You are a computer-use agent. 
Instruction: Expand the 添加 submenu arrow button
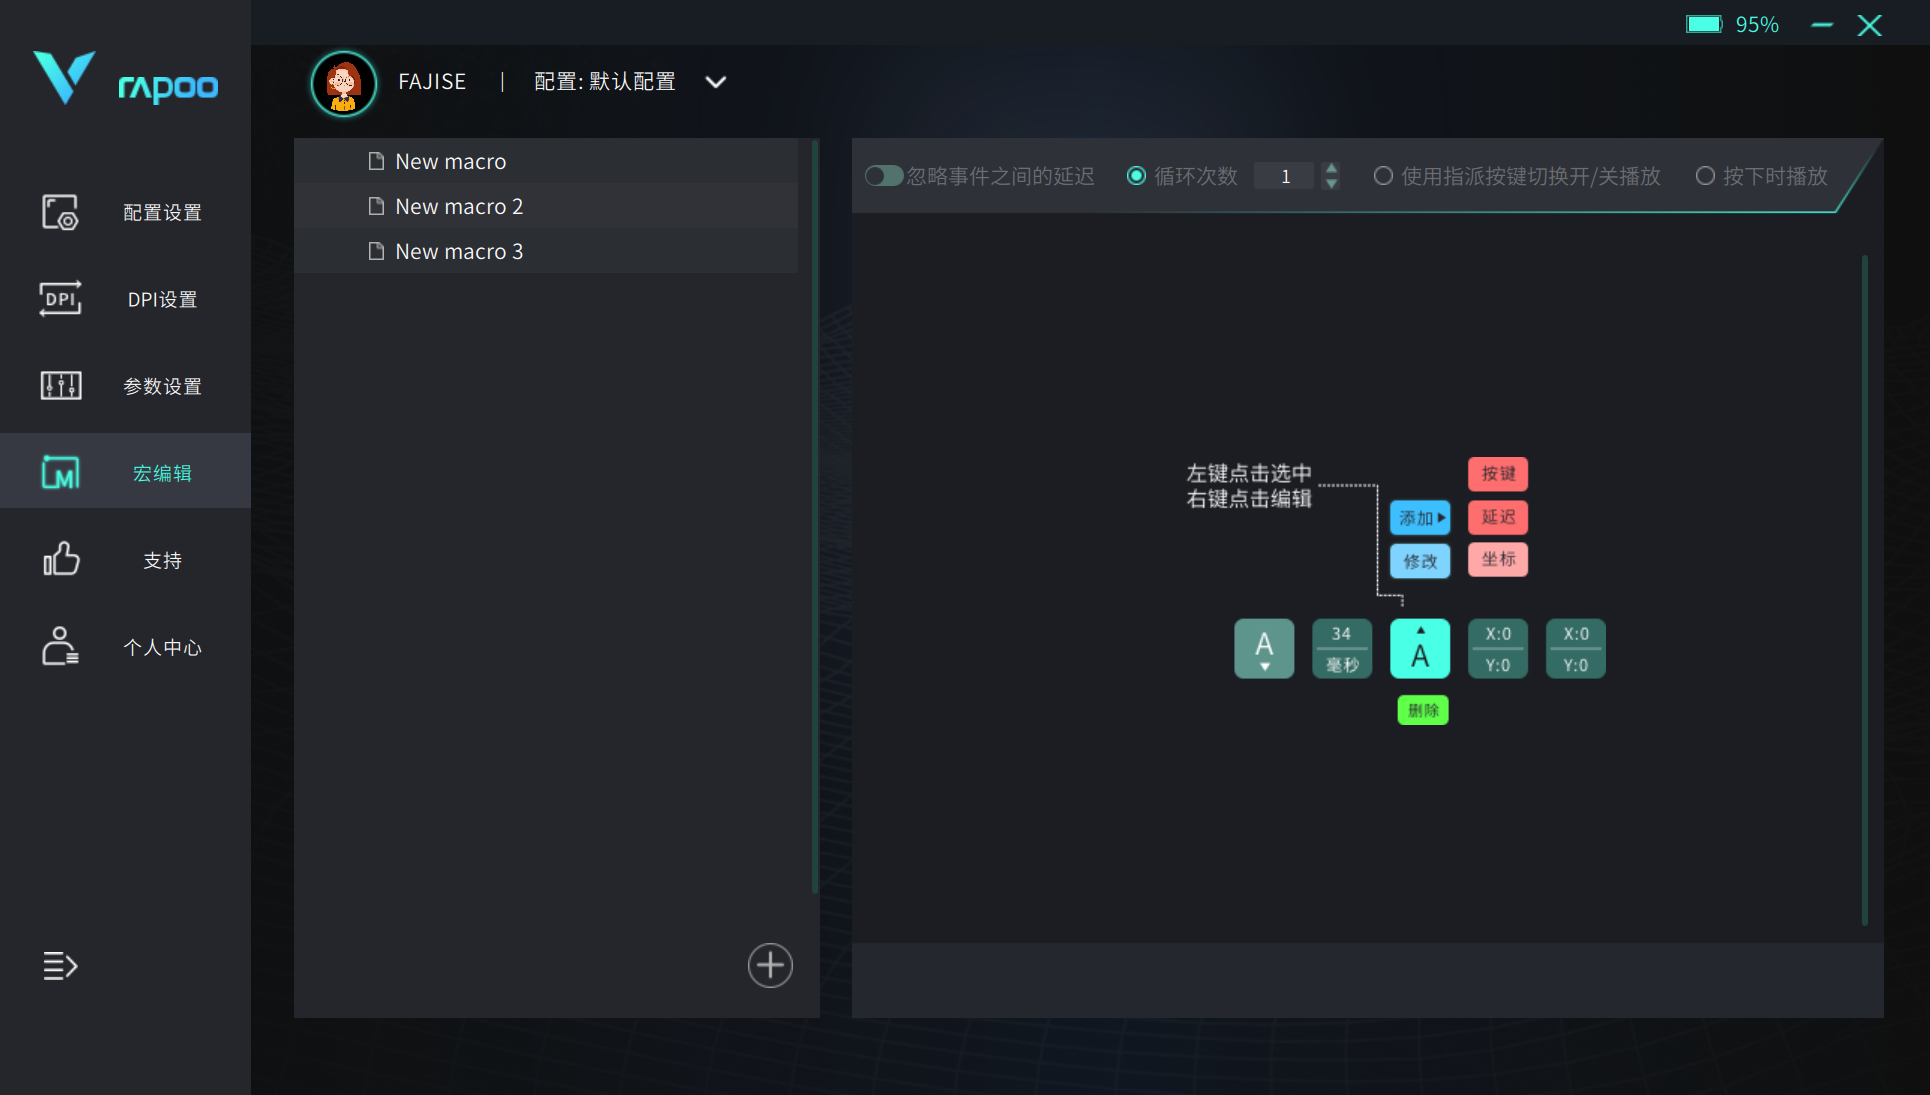1420,518
